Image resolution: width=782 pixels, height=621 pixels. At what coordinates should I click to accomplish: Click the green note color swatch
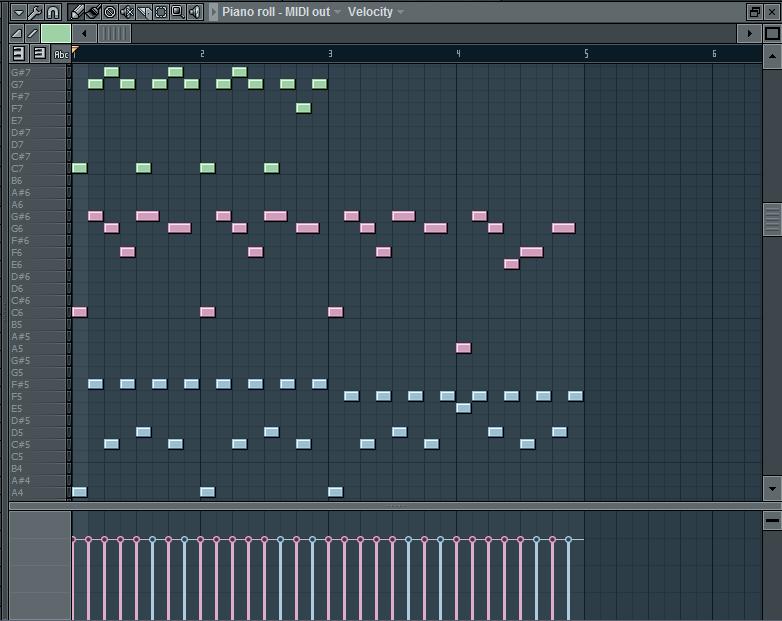pyautogui.click(x=55, y=33)
